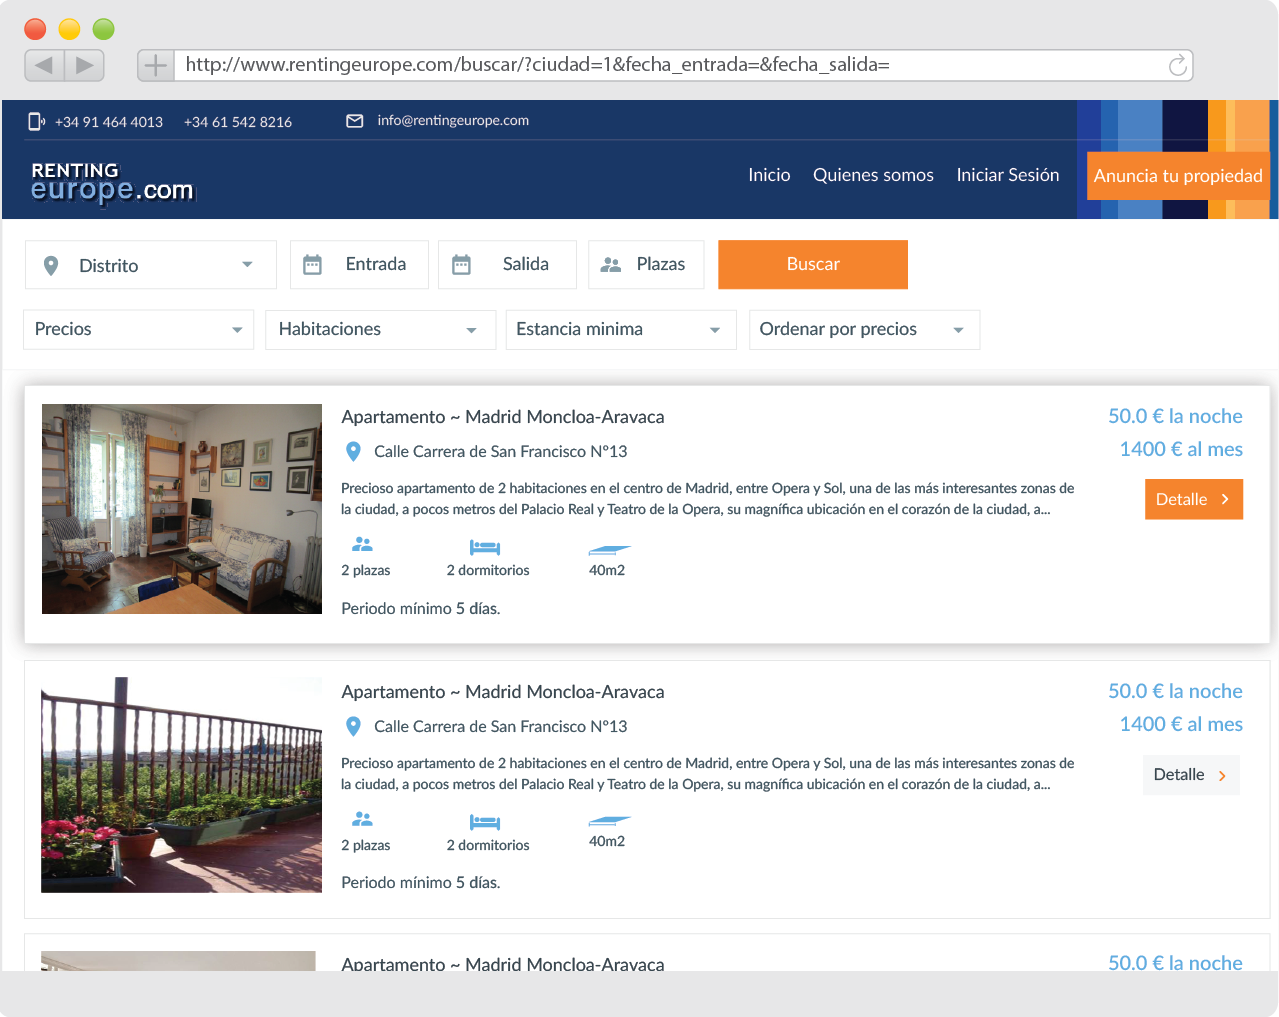Click the calendar icon beside Salida

point(461,265)
